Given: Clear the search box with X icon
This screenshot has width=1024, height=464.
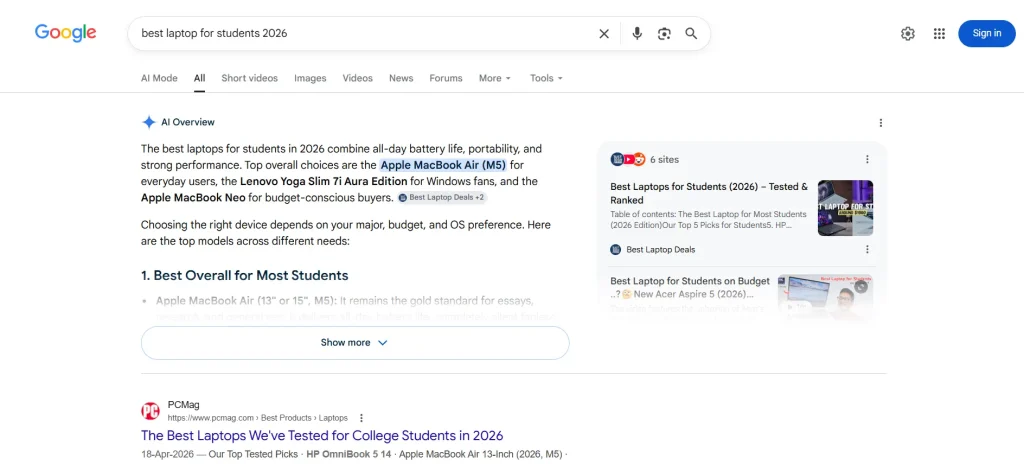Looking at the screenshot, I should 604,34.
